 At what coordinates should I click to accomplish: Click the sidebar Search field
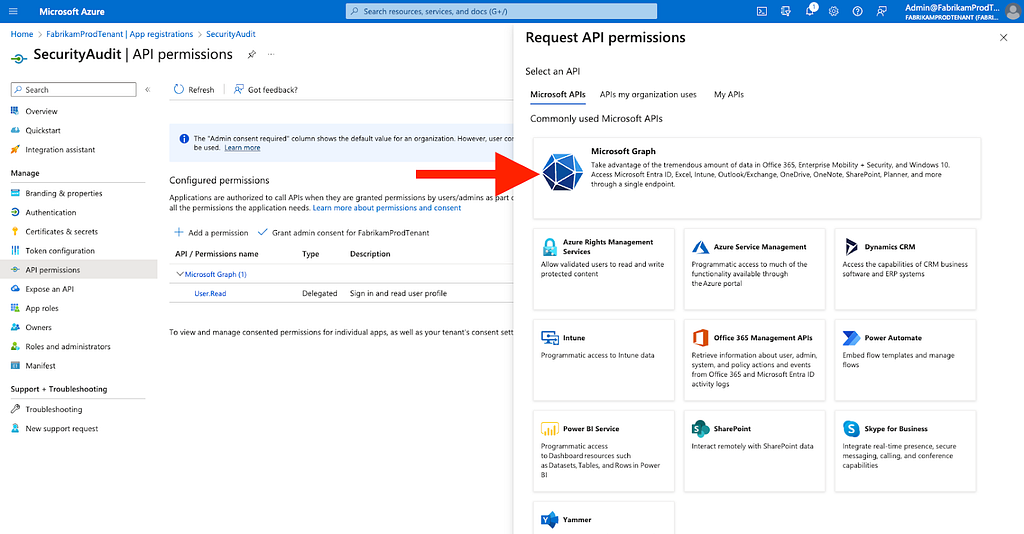point(74,89)
